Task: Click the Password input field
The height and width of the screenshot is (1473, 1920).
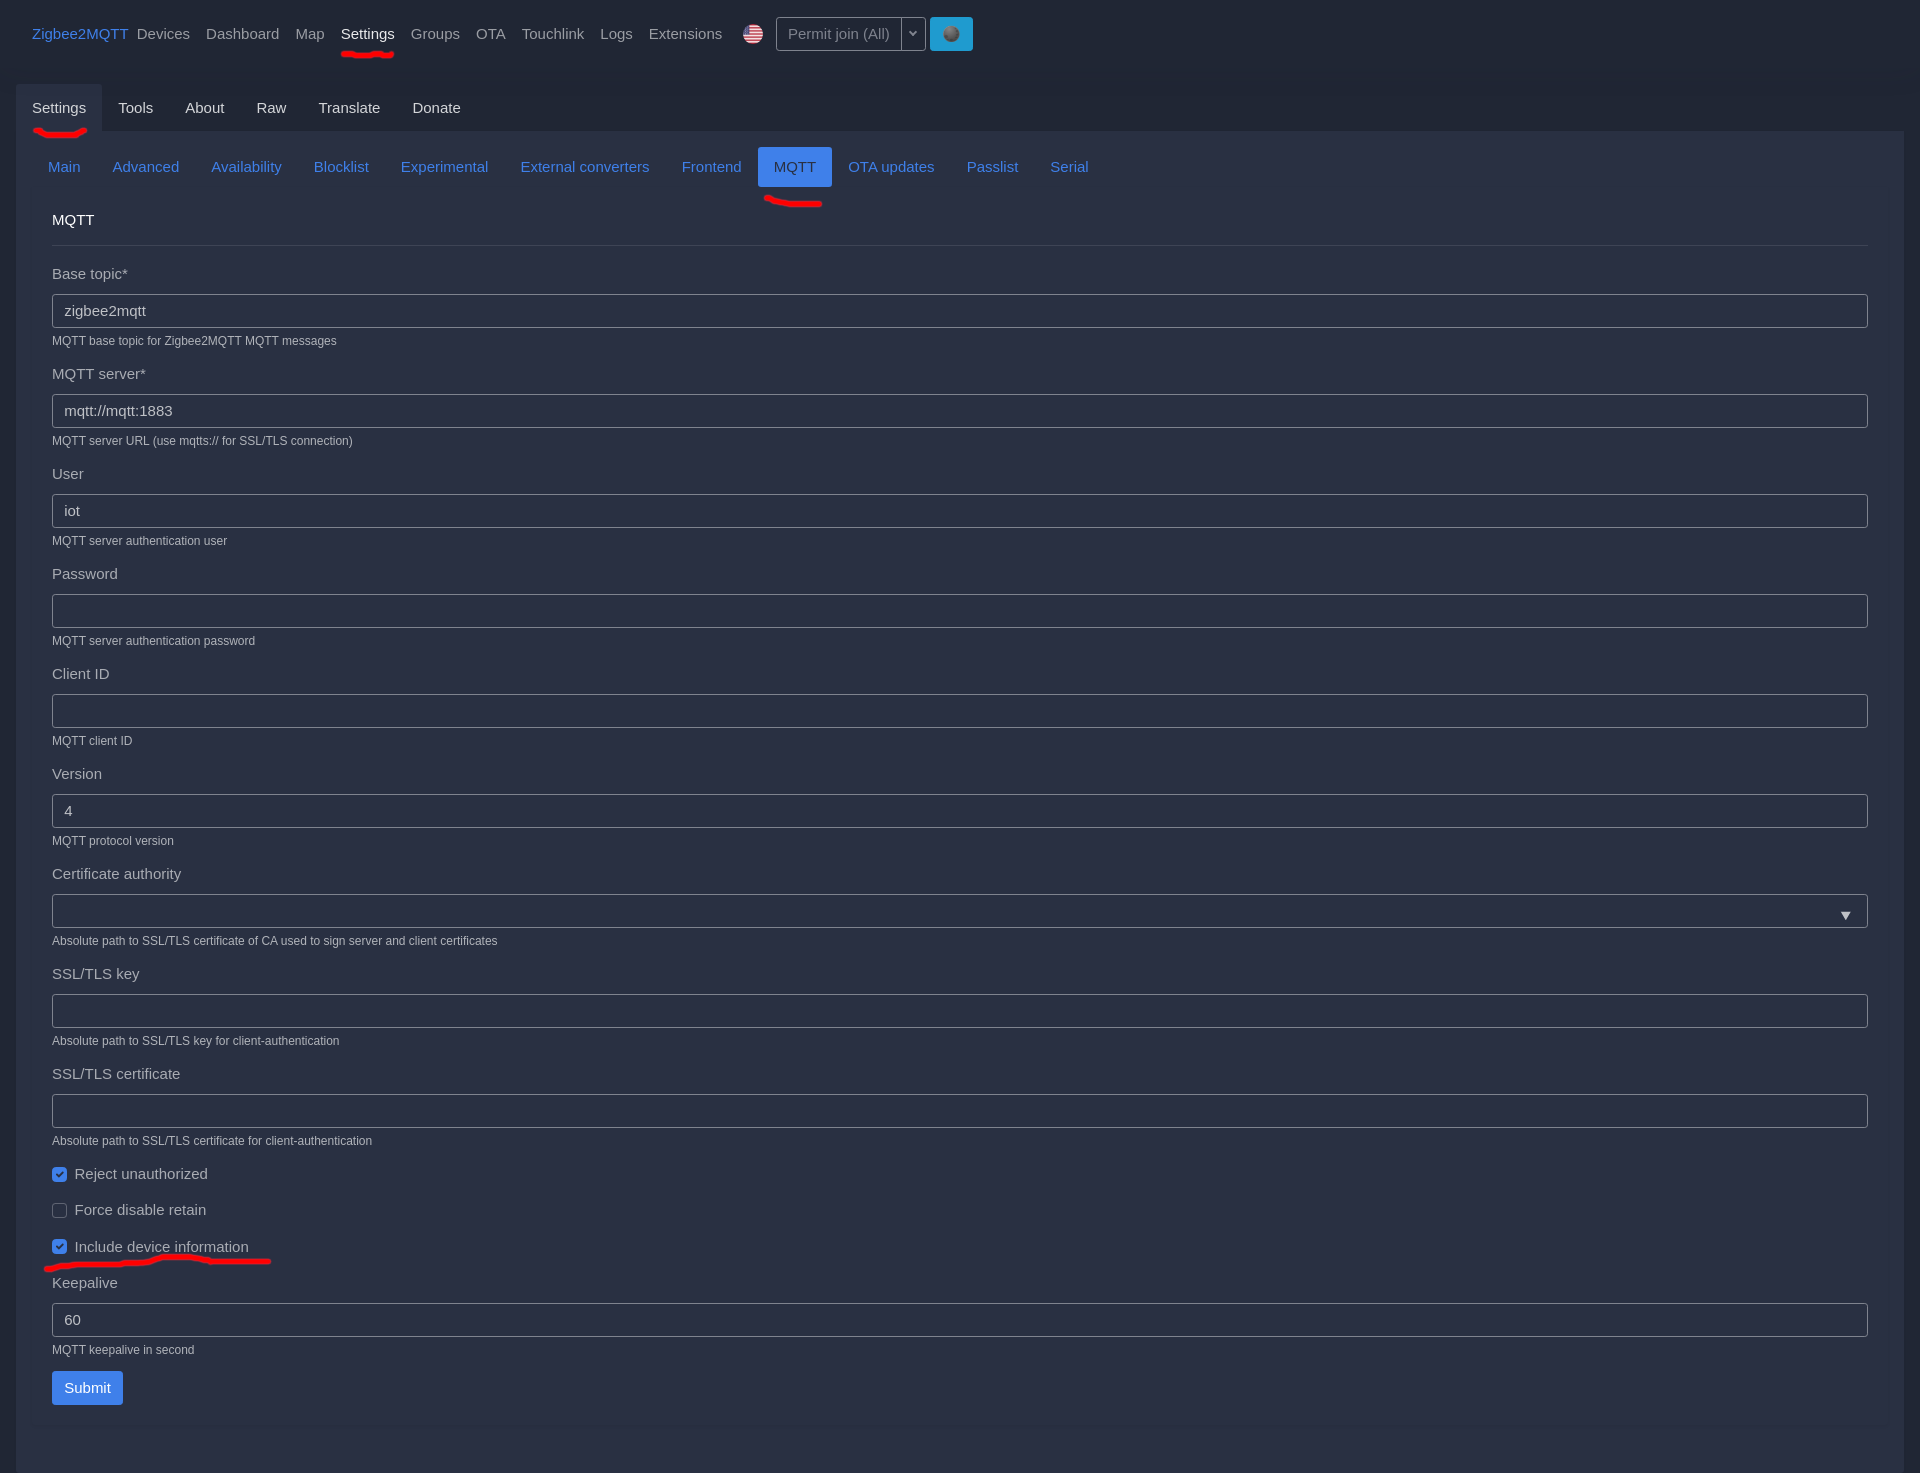Action: coord(959,611)
